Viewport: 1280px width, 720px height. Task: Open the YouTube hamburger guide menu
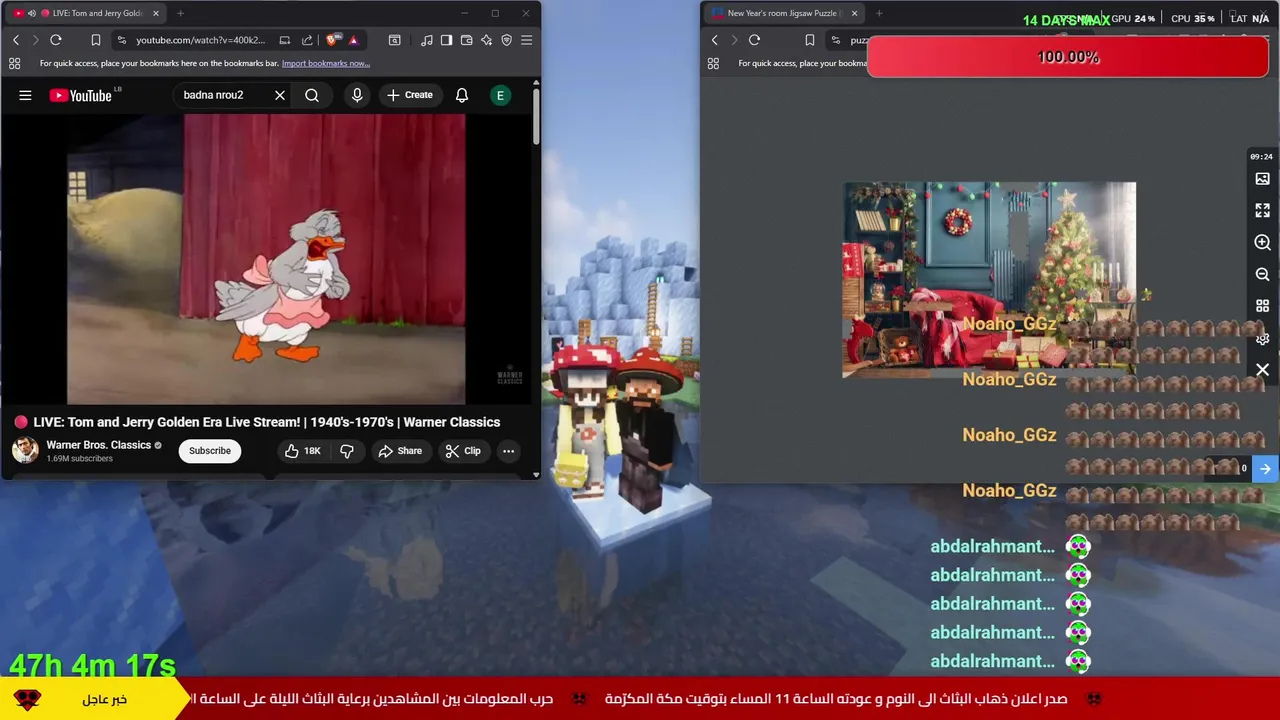click(25, 95)
